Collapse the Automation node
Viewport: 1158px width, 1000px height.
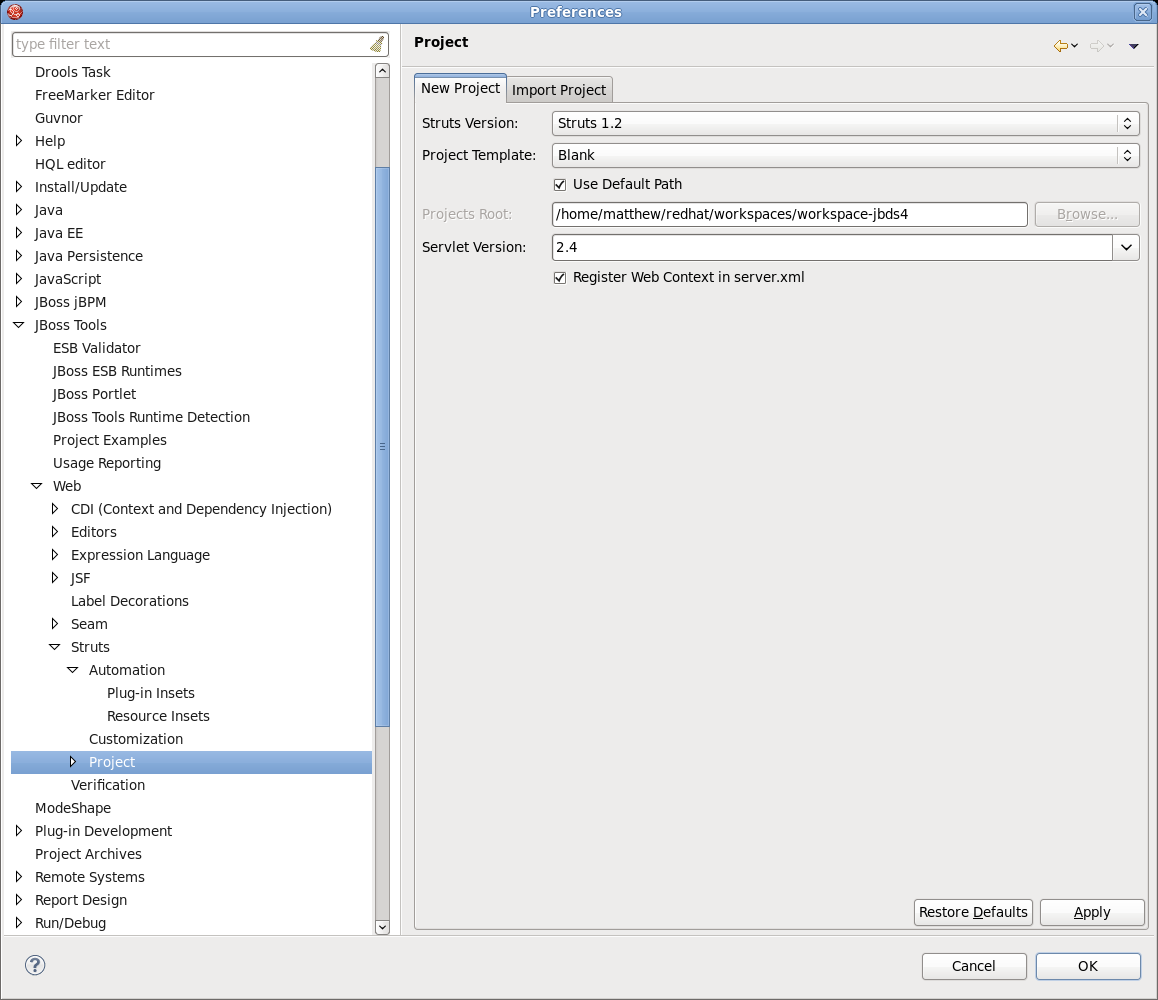[x=72, y=670]
